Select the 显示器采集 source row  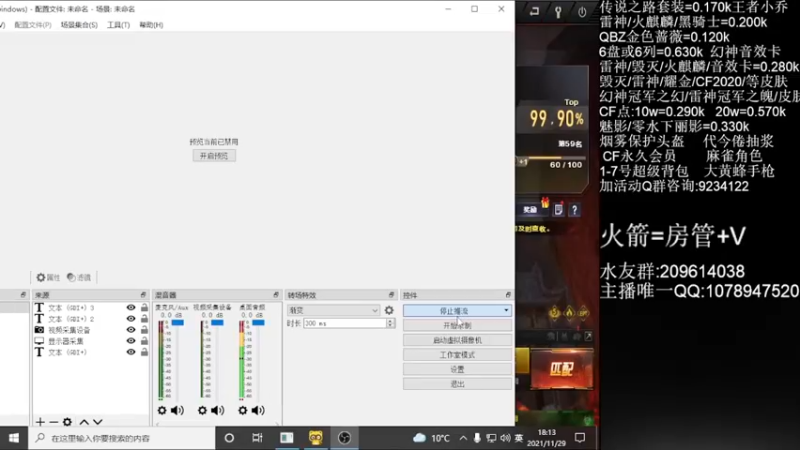(91, 341)
